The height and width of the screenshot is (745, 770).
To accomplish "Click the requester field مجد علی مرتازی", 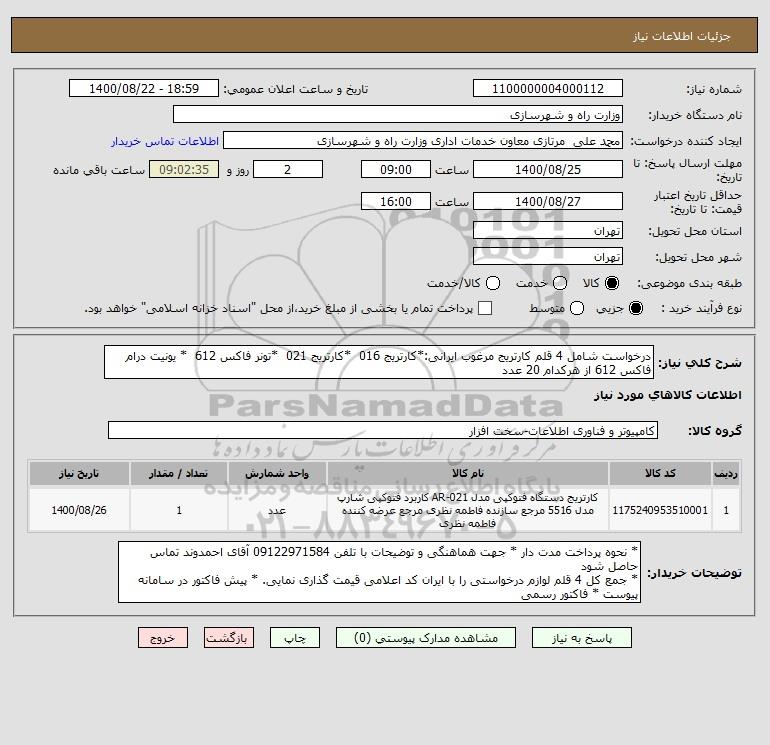I will (x=423, y=141).
